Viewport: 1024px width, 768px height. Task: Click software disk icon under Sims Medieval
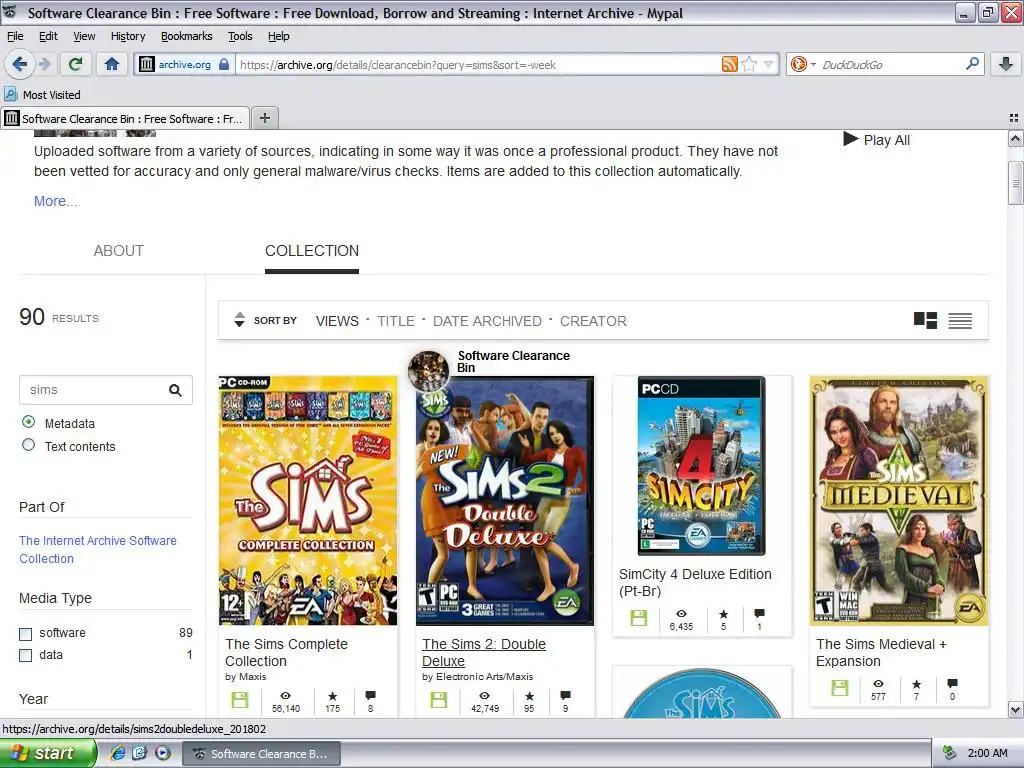pyautogui.click(x=840, y=688)
